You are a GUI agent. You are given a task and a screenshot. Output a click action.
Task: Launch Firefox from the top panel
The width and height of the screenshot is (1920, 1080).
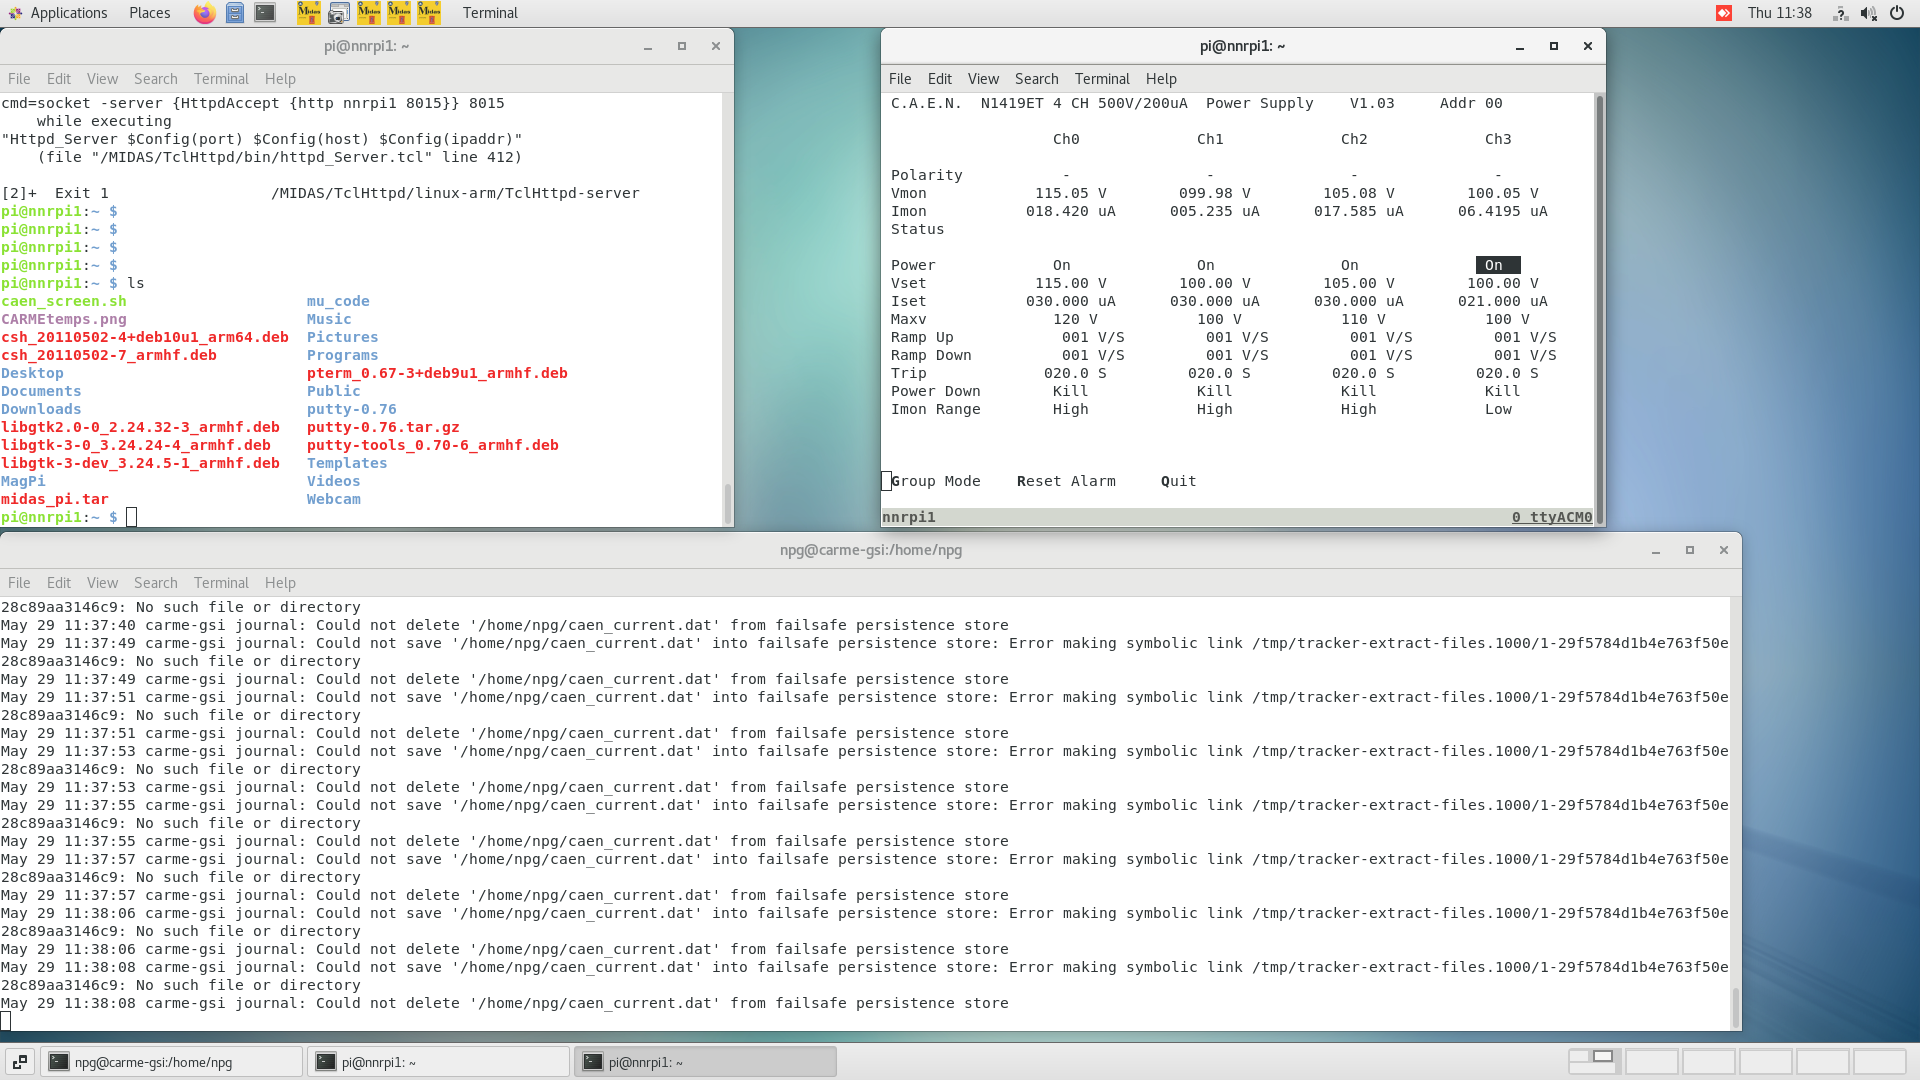point(204,13)
